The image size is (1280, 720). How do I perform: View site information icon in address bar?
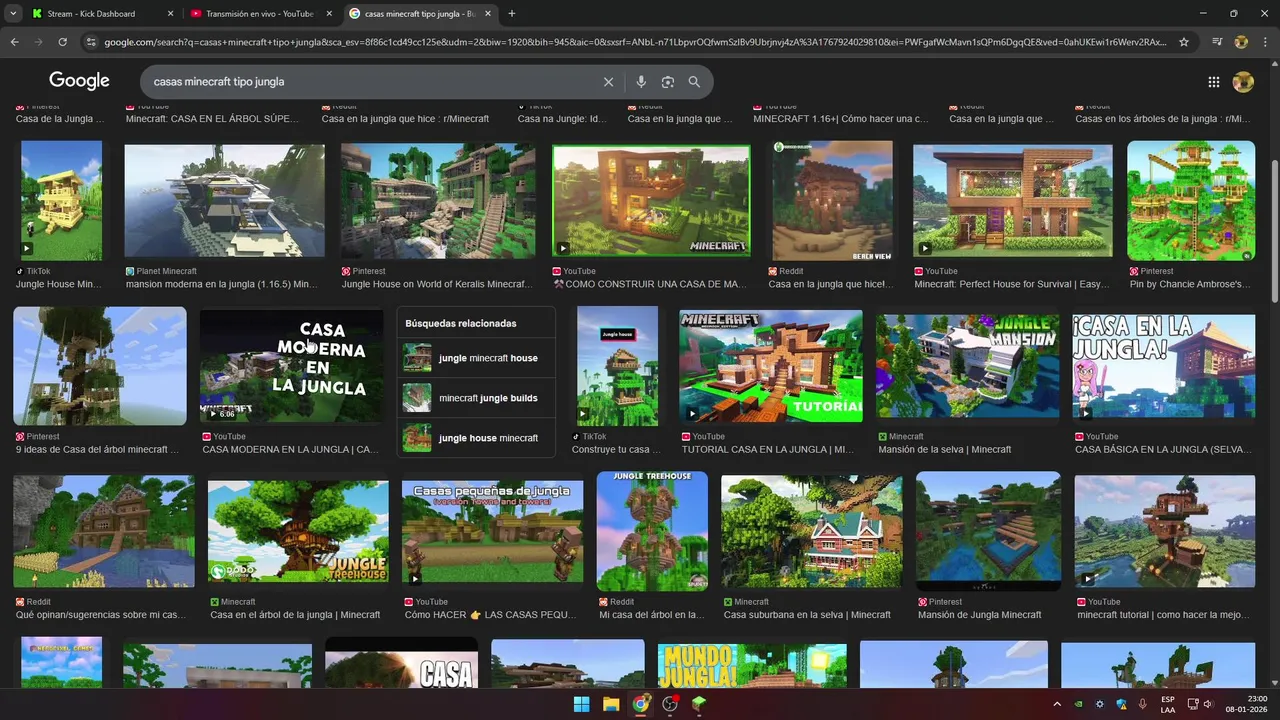pyautogui.click(x=91, y=42)
